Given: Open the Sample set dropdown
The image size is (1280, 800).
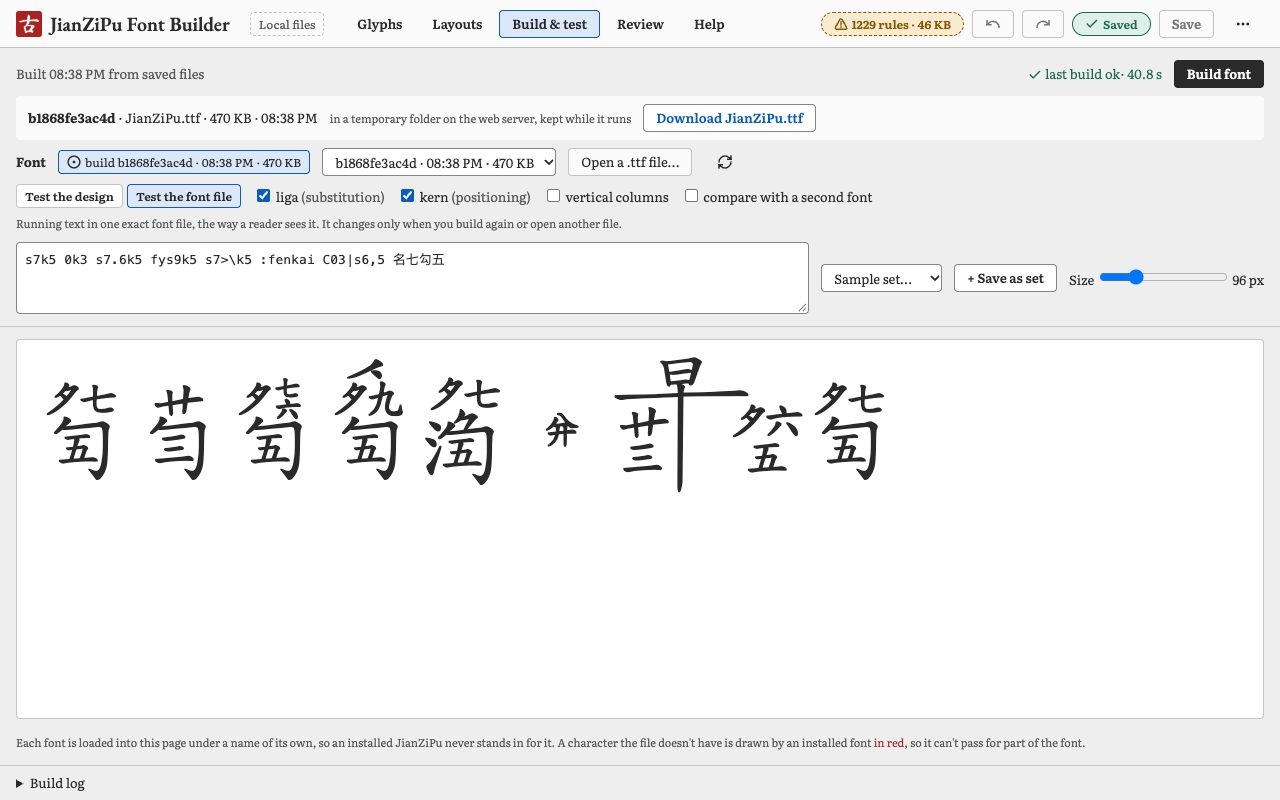Looking at the screenshot, I should [881, 279].
